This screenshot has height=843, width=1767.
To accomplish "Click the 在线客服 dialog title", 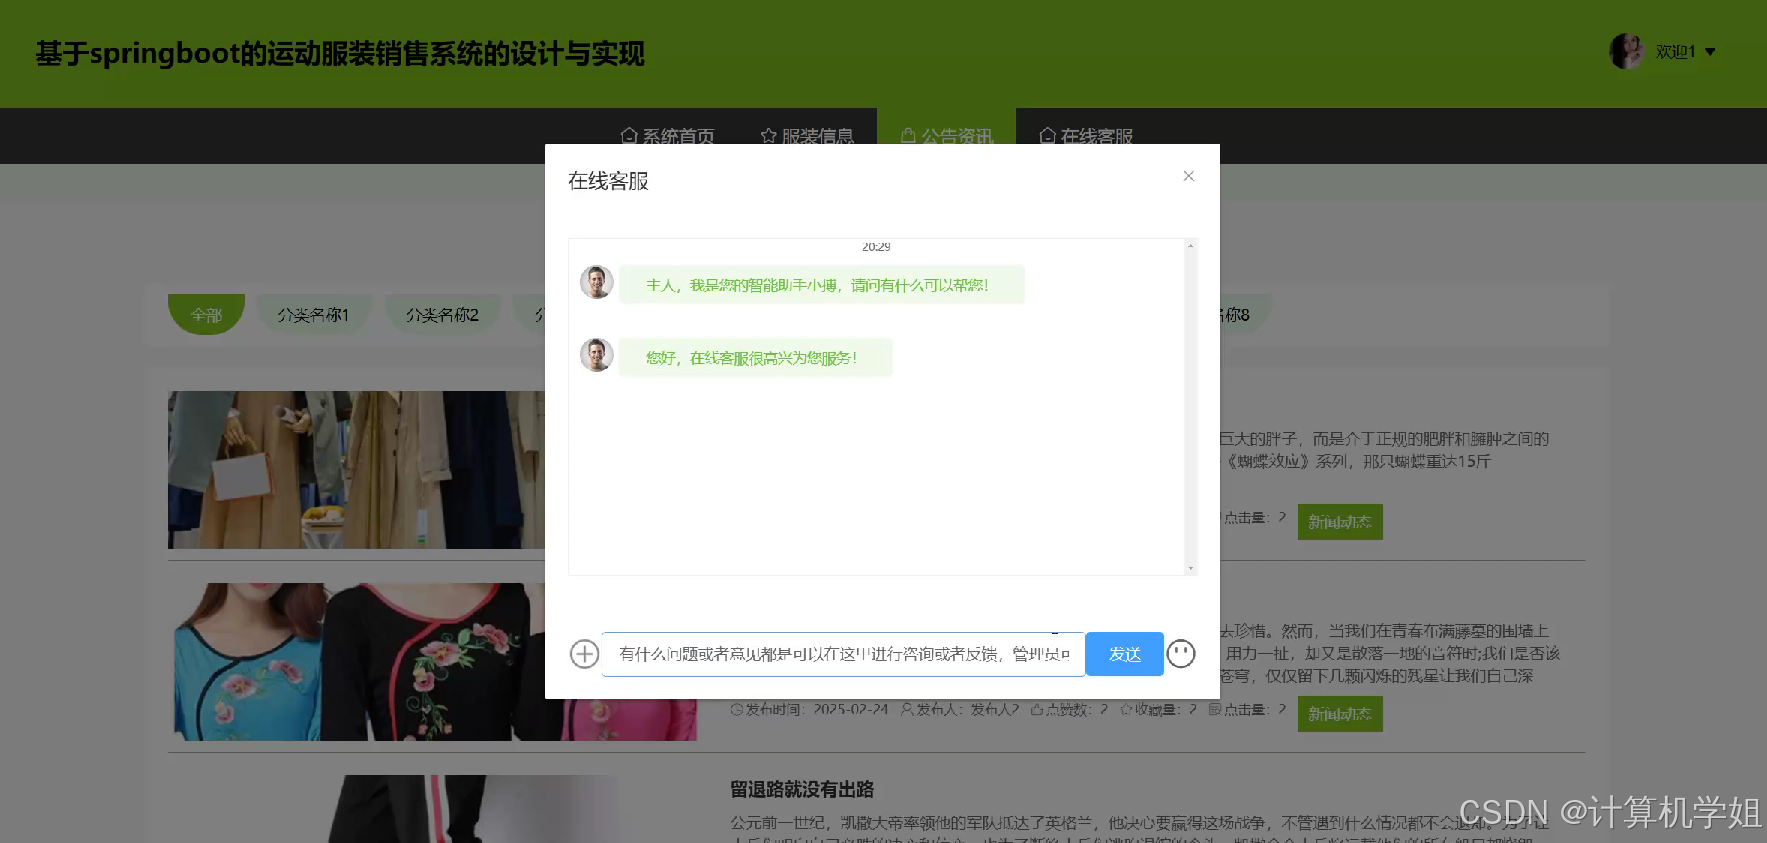I will 608,181.
